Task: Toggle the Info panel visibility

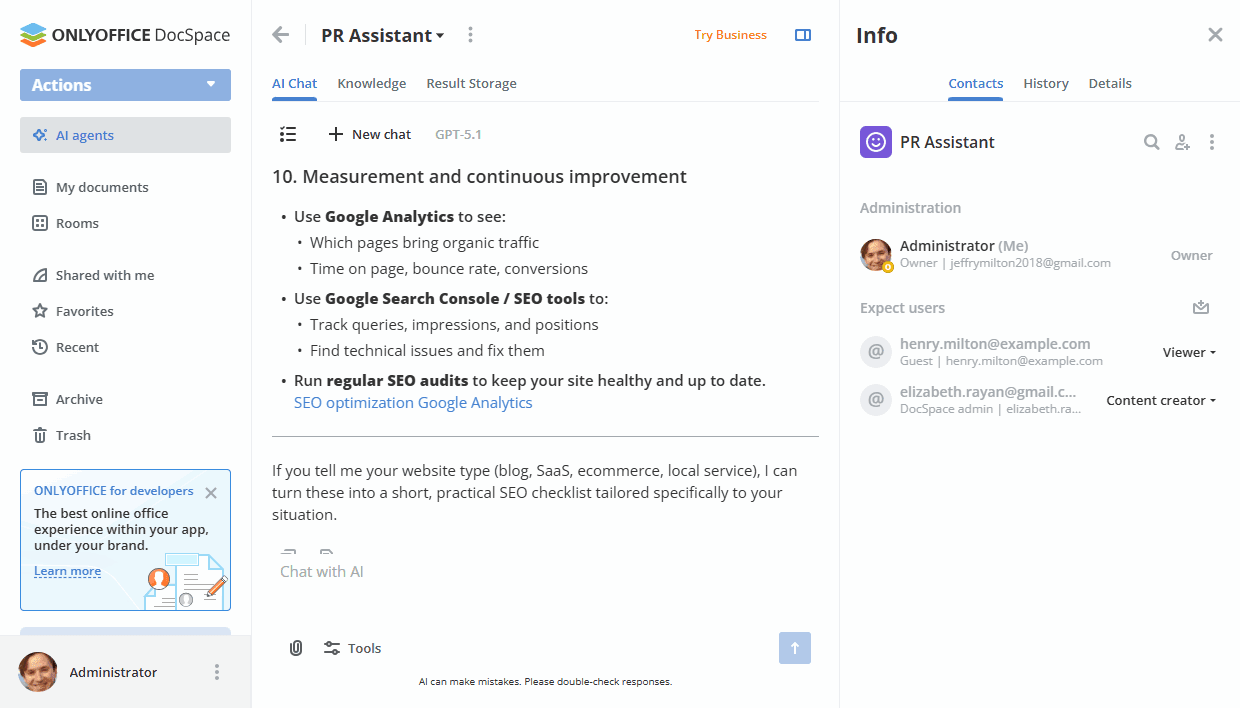Action: (803, 35)
